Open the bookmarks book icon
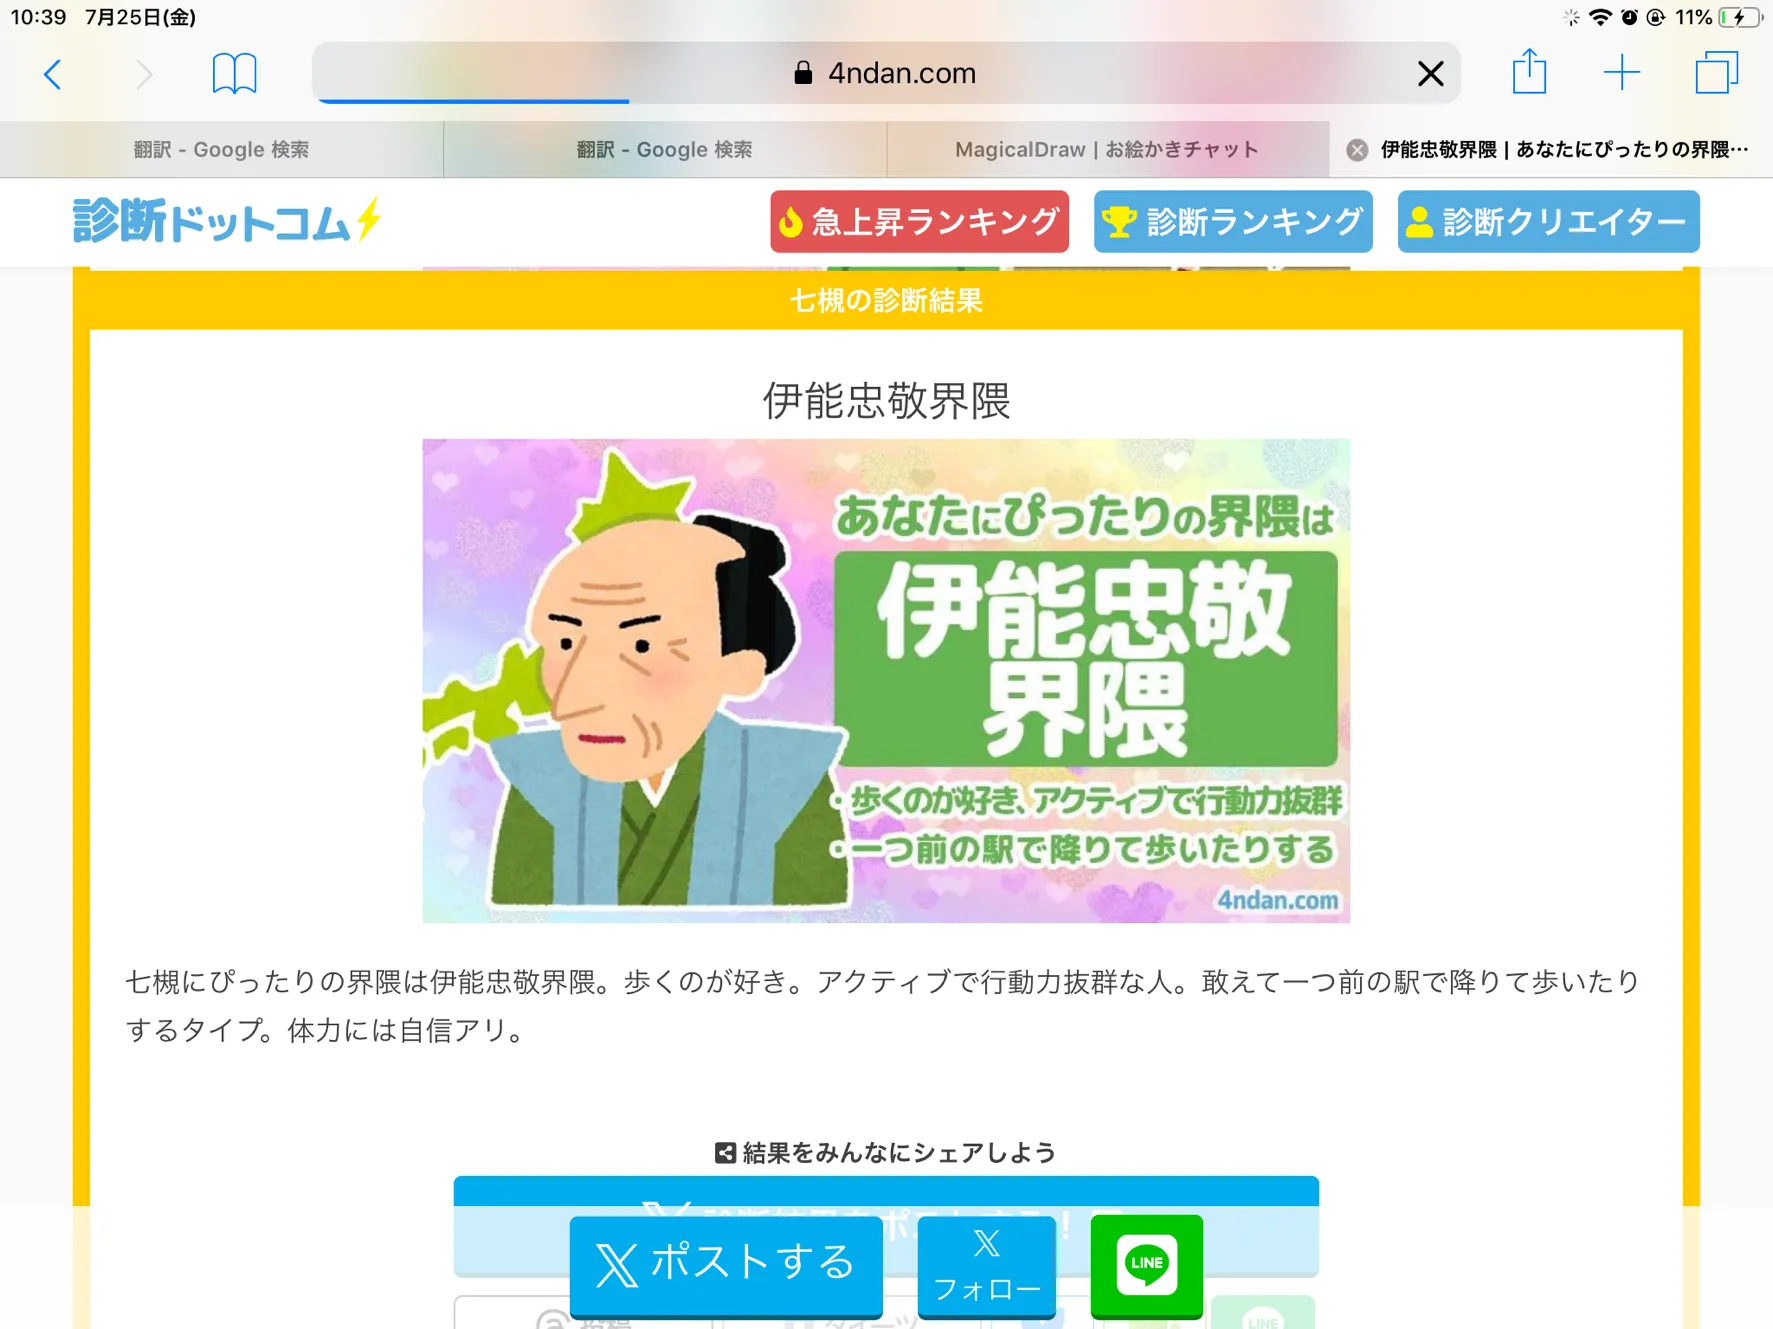 [234, 73]
